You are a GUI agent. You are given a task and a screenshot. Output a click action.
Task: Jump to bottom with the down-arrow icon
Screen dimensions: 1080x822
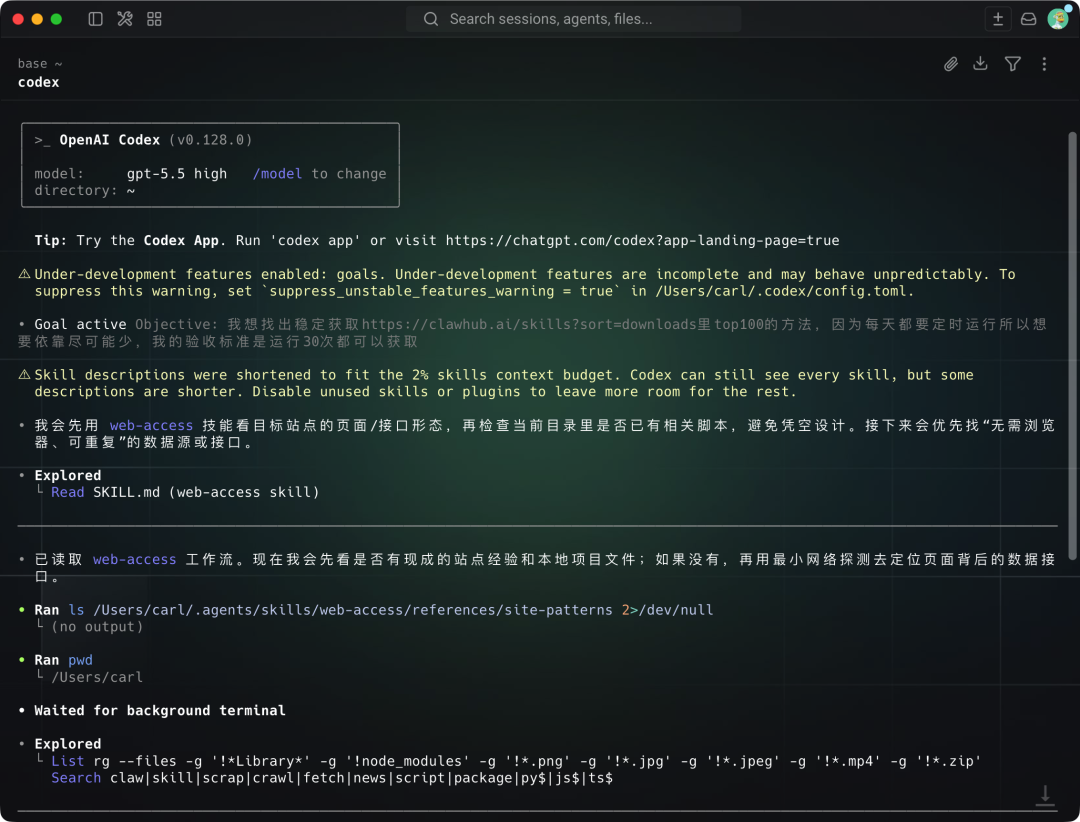(1045, 796)
